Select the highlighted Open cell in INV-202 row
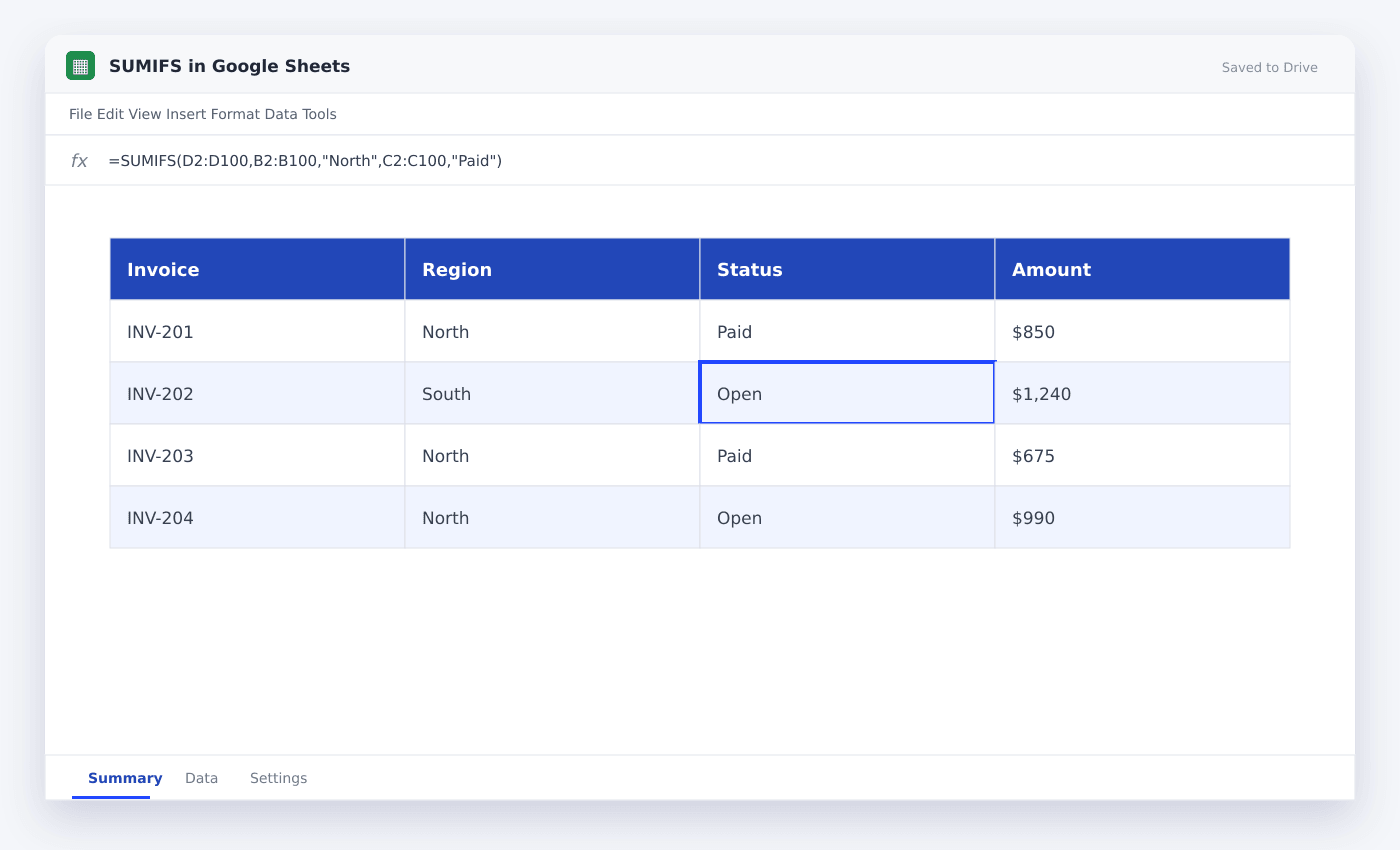The height and width of the screenshot is (850, 1400). (x=847, y=393)
